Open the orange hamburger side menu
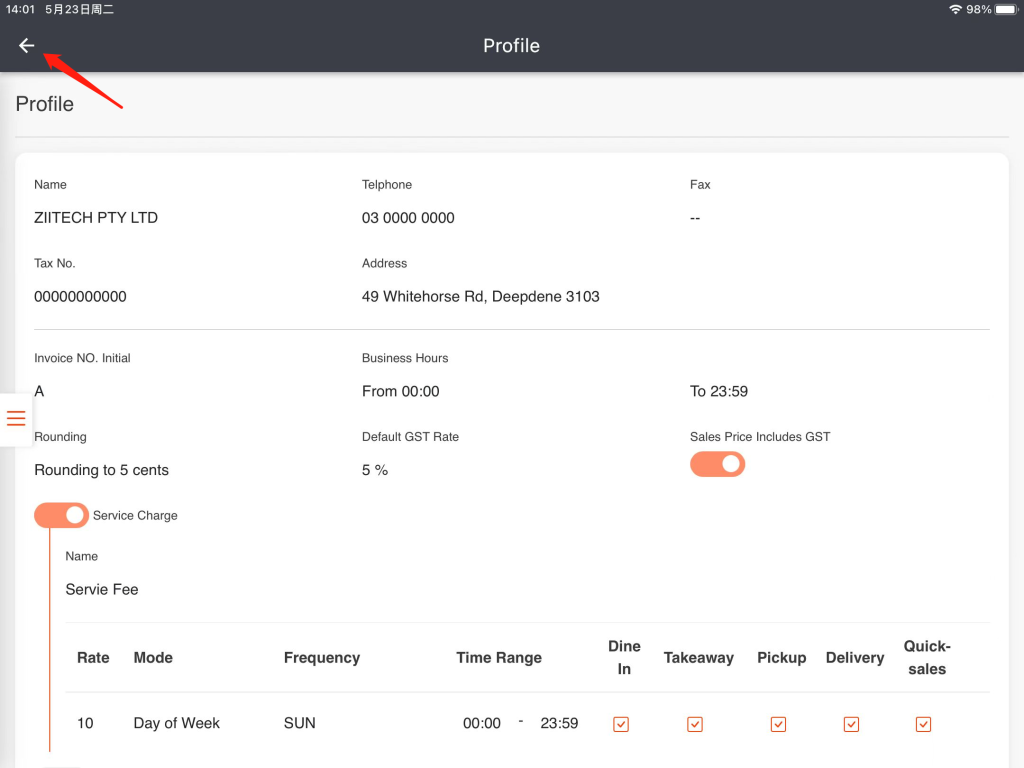1024x768 pixels. (16, 418)
